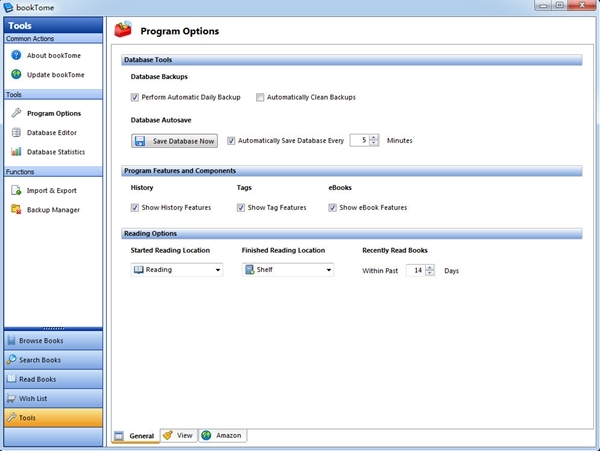Open Wish List navigation section
The height and width of the screenshot is (451, 600).
pyautogui.click(x=53, y=398)
